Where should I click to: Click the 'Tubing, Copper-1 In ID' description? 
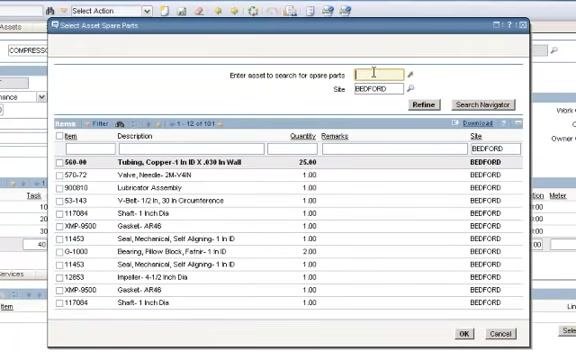click(x=179, y=162)
